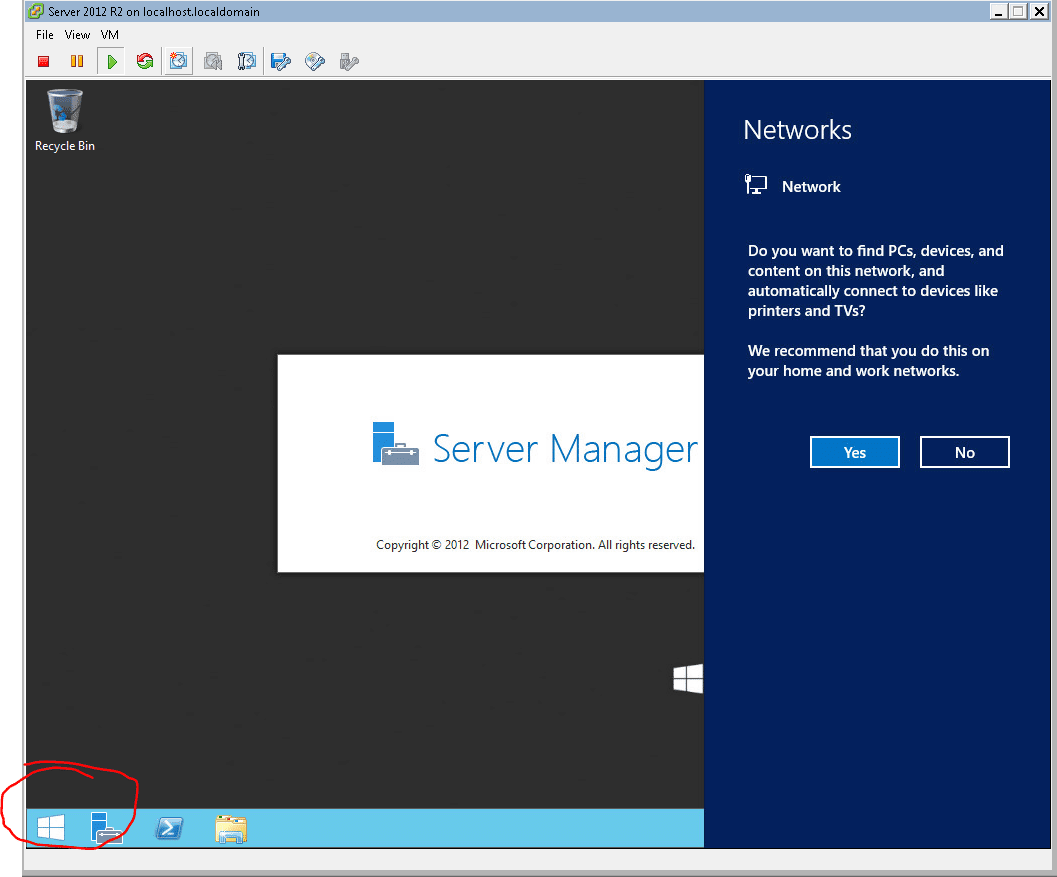Take a snapshot with the clock-star icon
Screen dimensions: 1057x877
click(178, 62)
